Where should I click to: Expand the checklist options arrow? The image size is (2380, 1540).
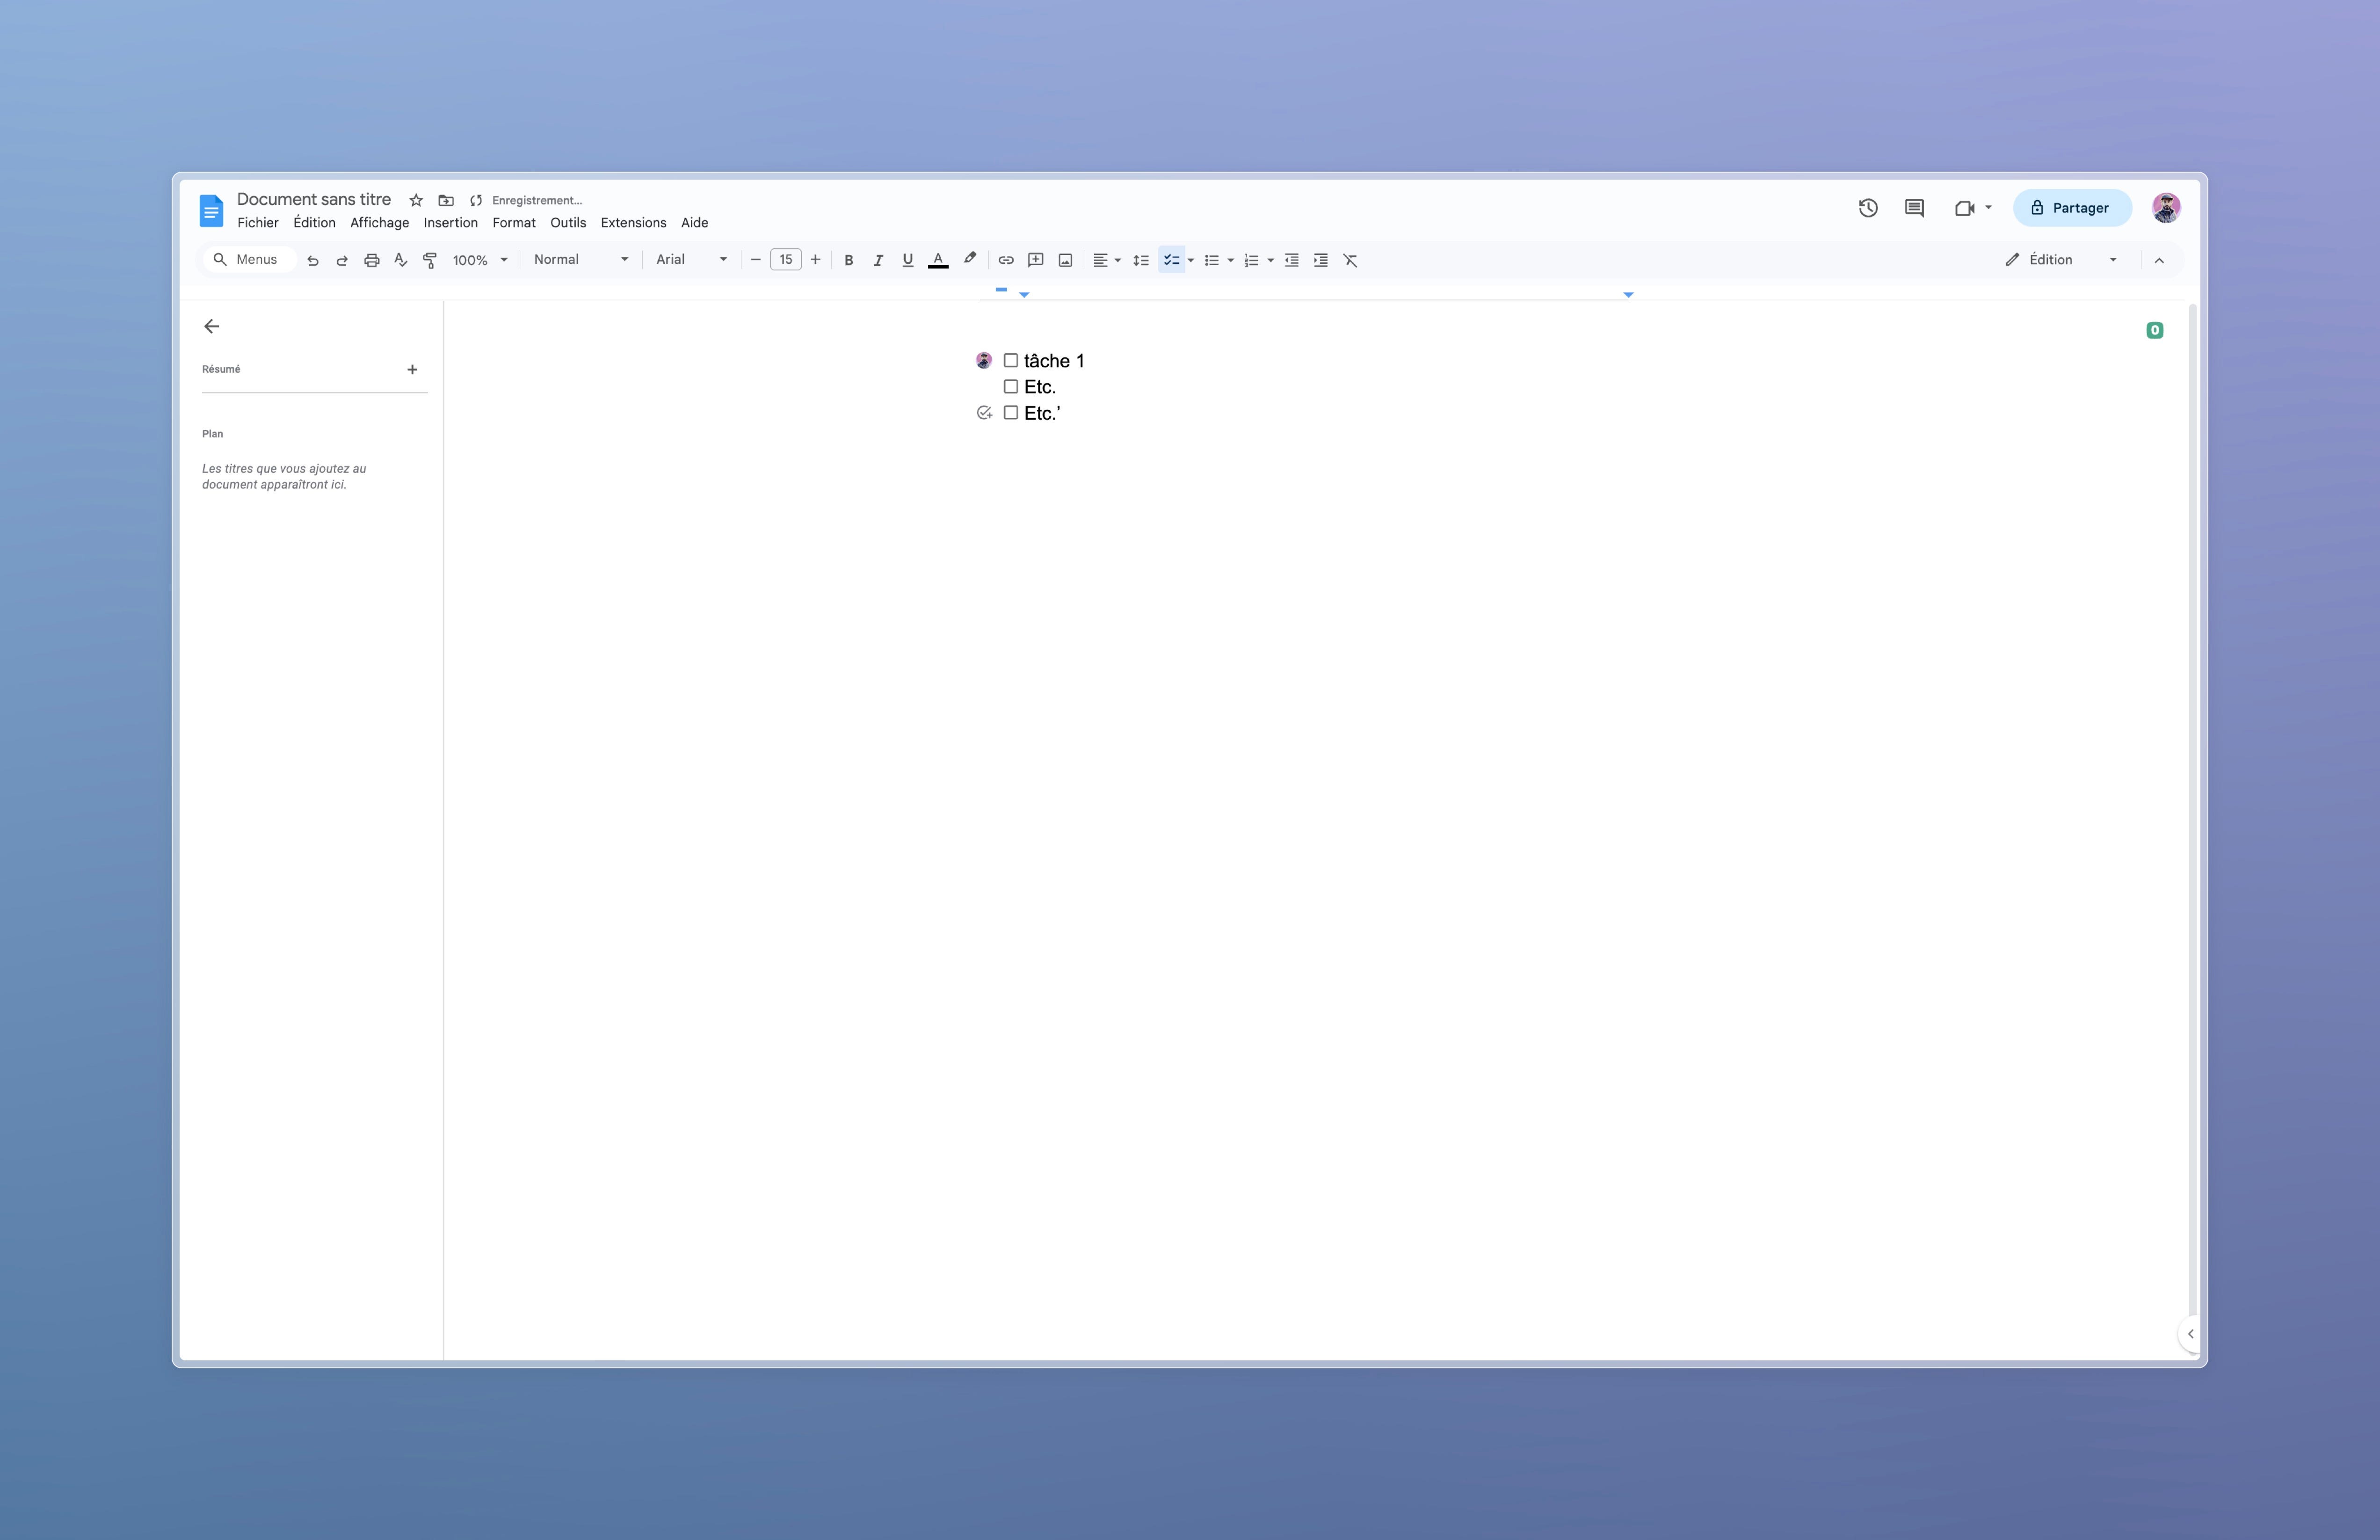[x=1191, y=260]
